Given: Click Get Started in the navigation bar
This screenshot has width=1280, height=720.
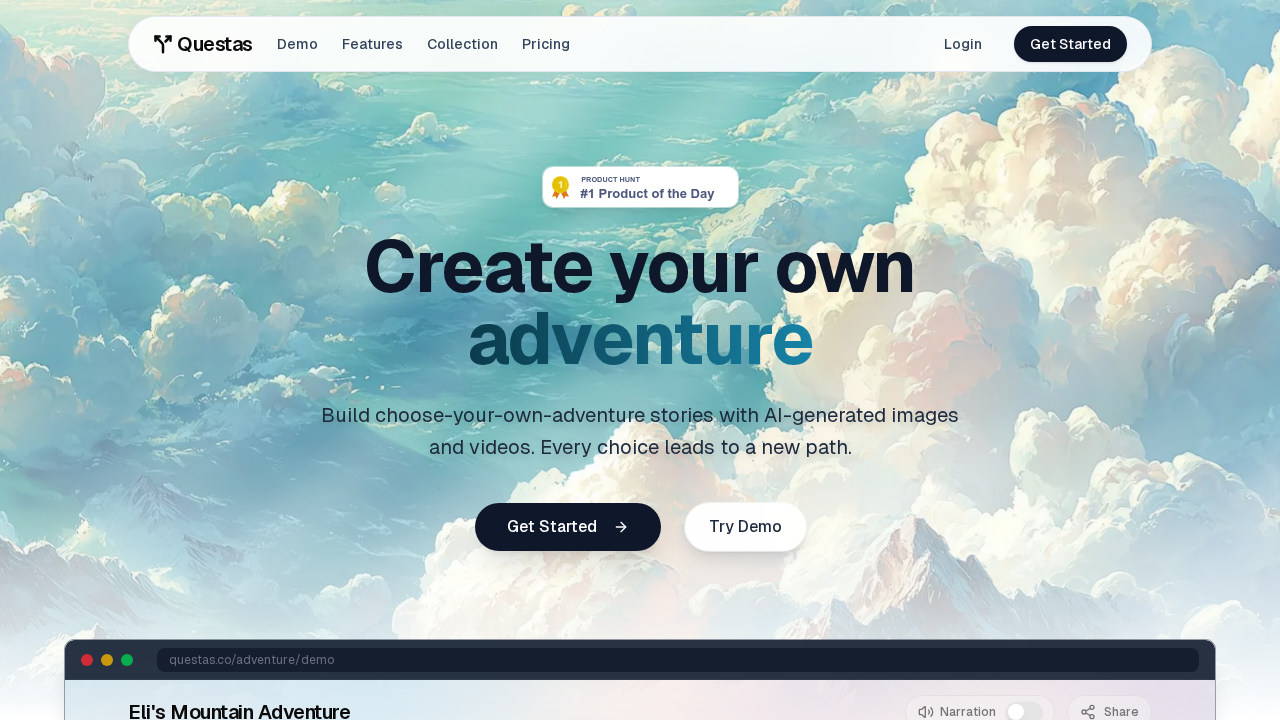Looking at the screenshot, I should coord(1070,44).
